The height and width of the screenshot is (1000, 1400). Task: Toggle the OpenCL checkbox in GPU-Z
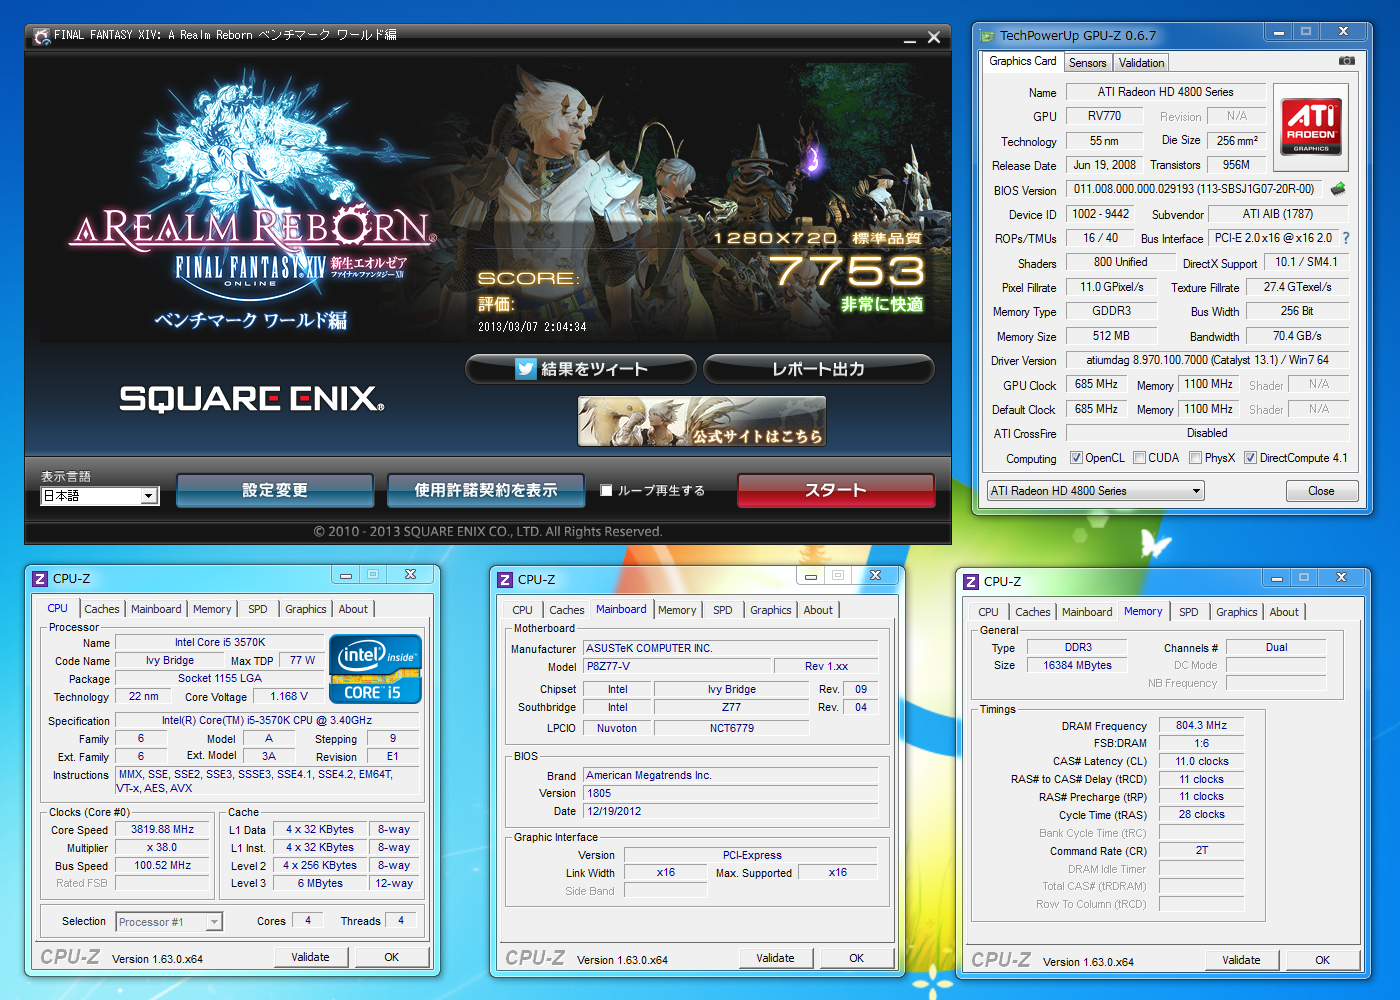click(x=1076, y=458)
